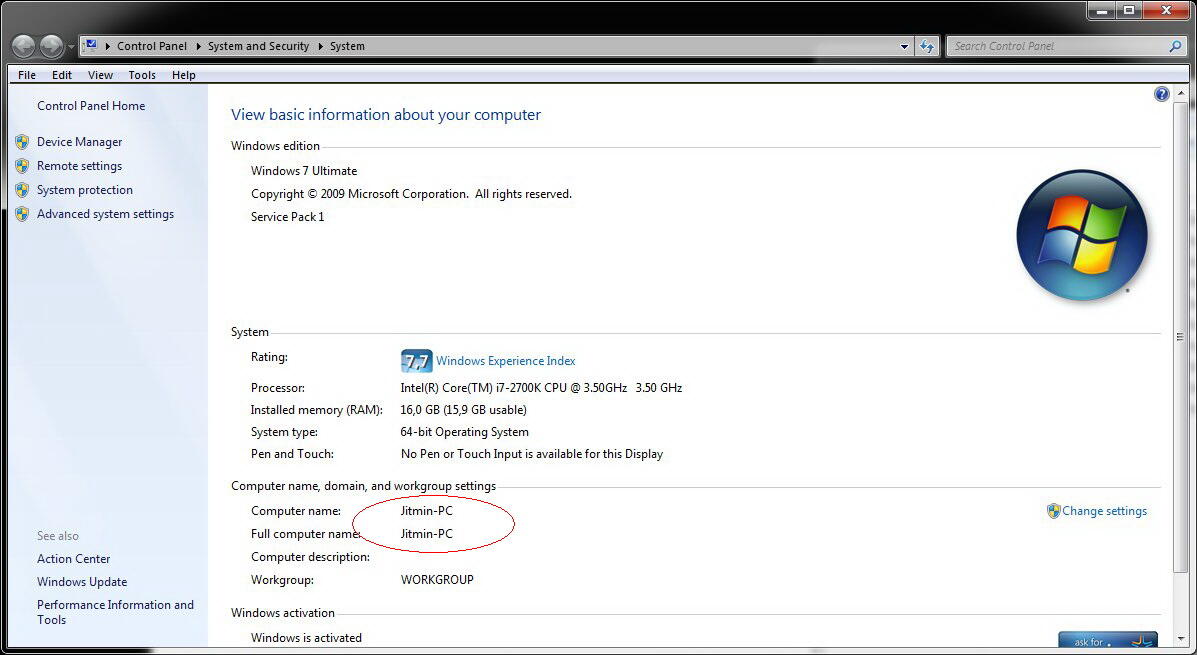This screenshot has height=655, width=1197.
Task: Go to Control Panel Home
Action: click(x=91, y=106)
